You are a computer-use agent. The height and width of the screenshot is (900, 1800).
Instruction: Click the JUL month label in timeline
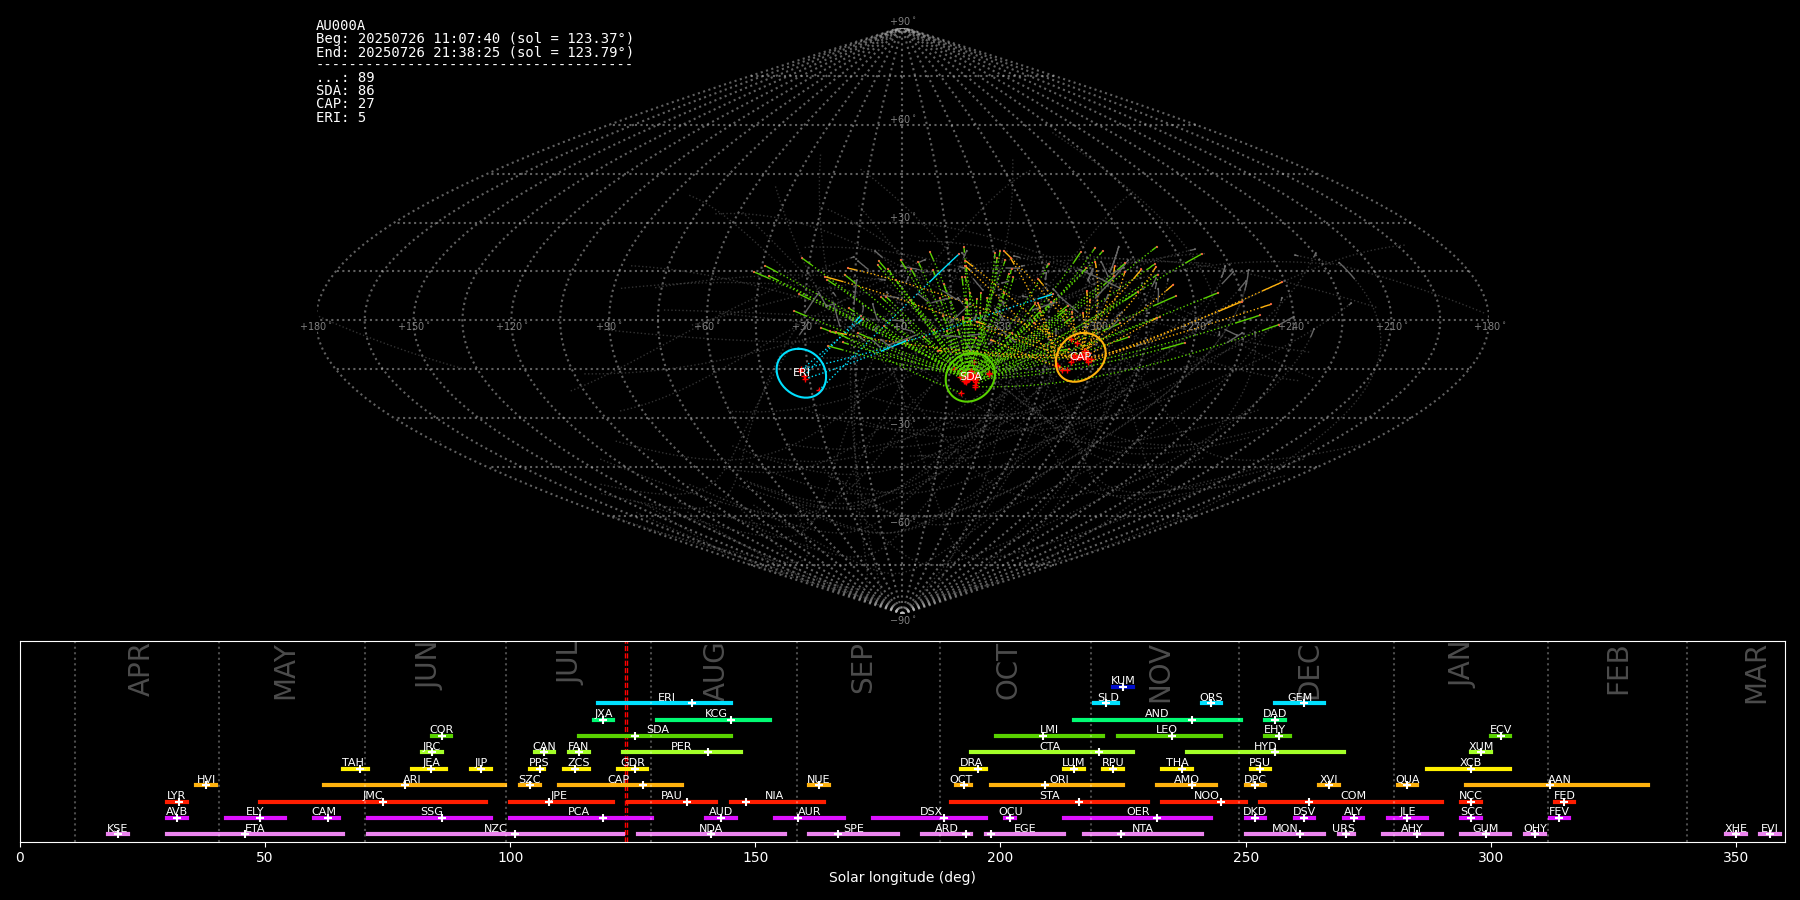(568, 663)
